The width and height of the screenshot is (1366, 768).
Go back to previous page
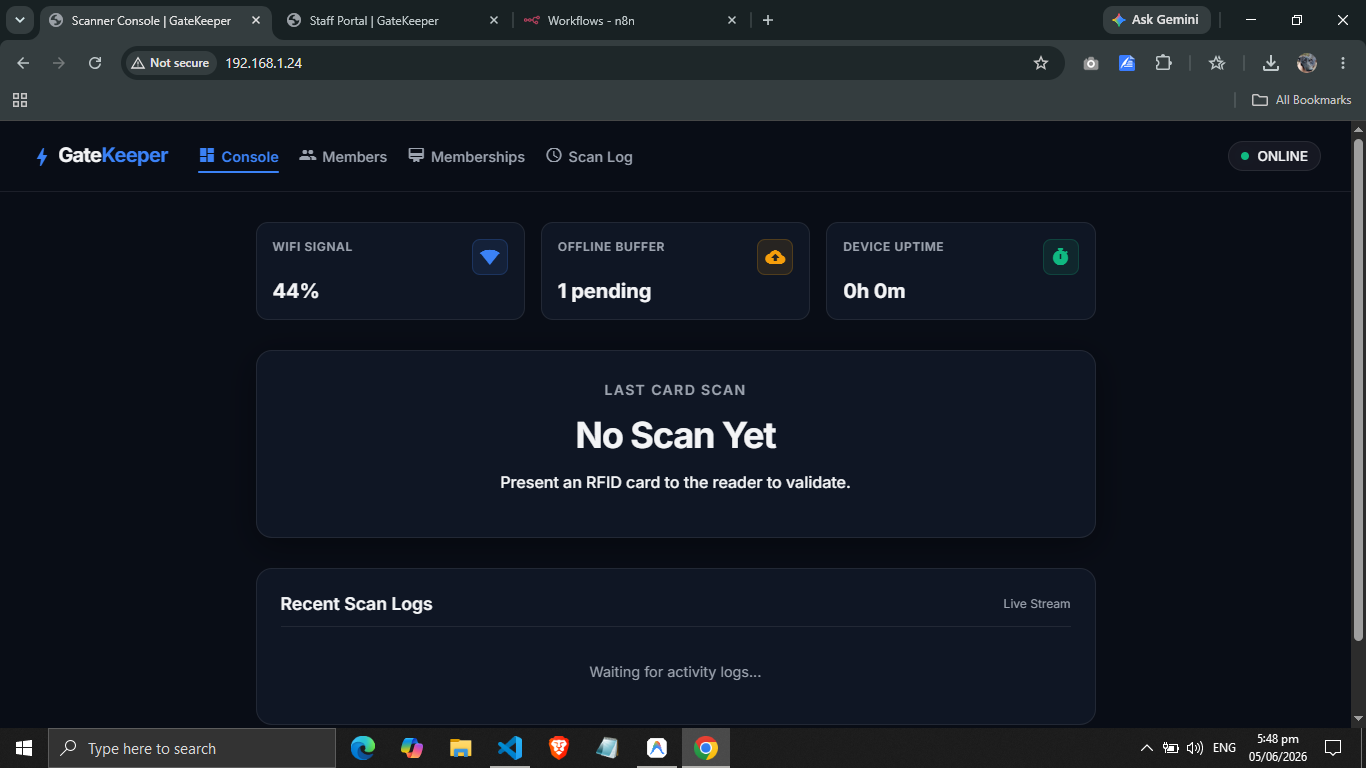23,63
